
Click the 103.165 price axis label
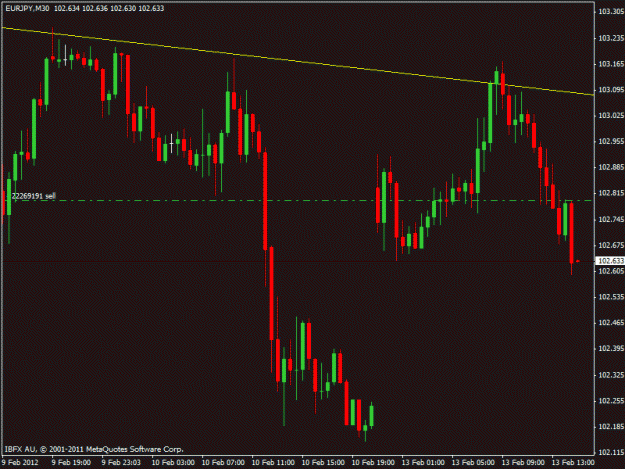tap(611, 64)
